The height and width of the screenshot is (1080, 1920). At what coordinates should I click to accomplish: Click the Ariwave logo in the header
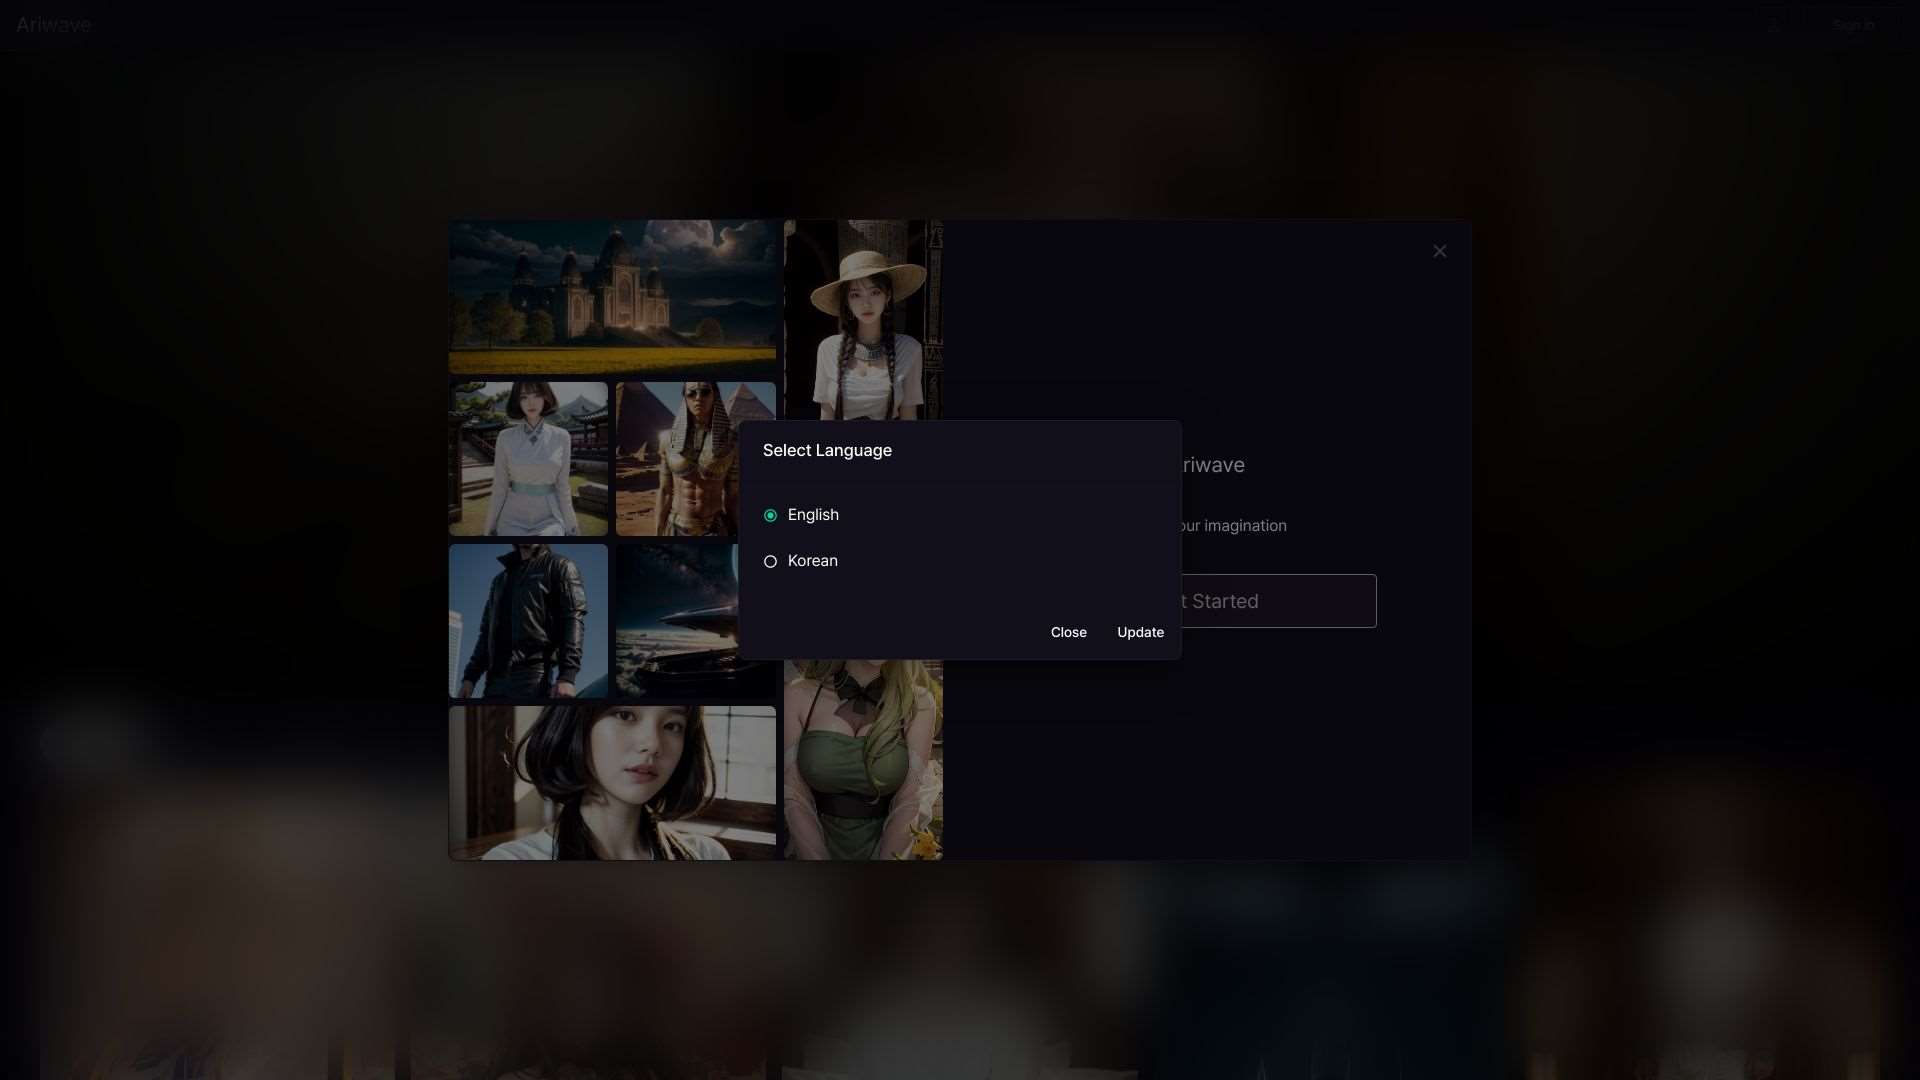[x=54, y=25]
